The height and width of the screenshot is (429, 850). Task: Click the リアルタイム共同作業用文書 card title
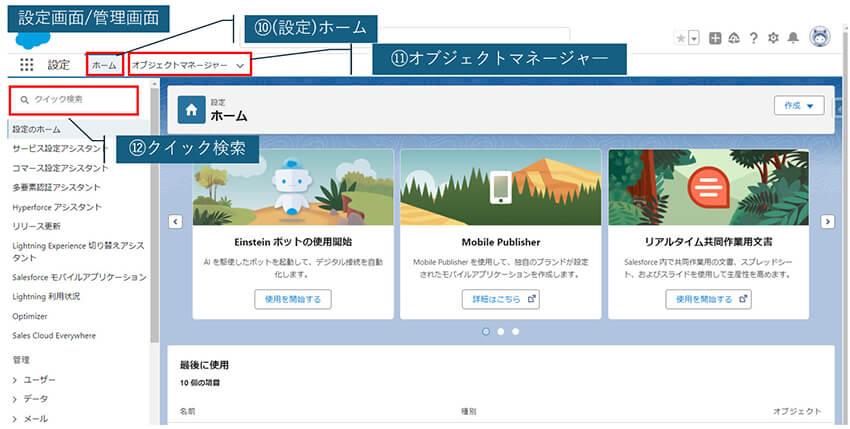click(709, 242)
